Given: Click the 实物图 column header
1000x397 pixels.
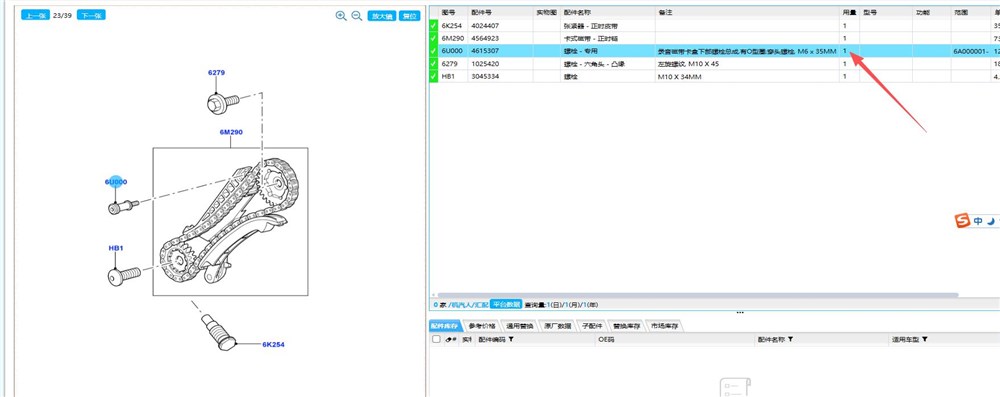Looking at the screenshot, I should point(547,12).
